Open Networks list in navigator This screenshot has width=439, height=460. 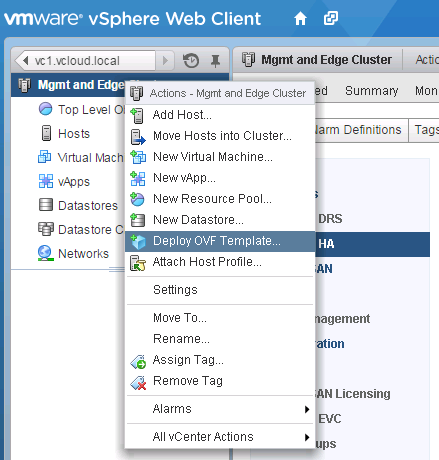click(83, 254)
